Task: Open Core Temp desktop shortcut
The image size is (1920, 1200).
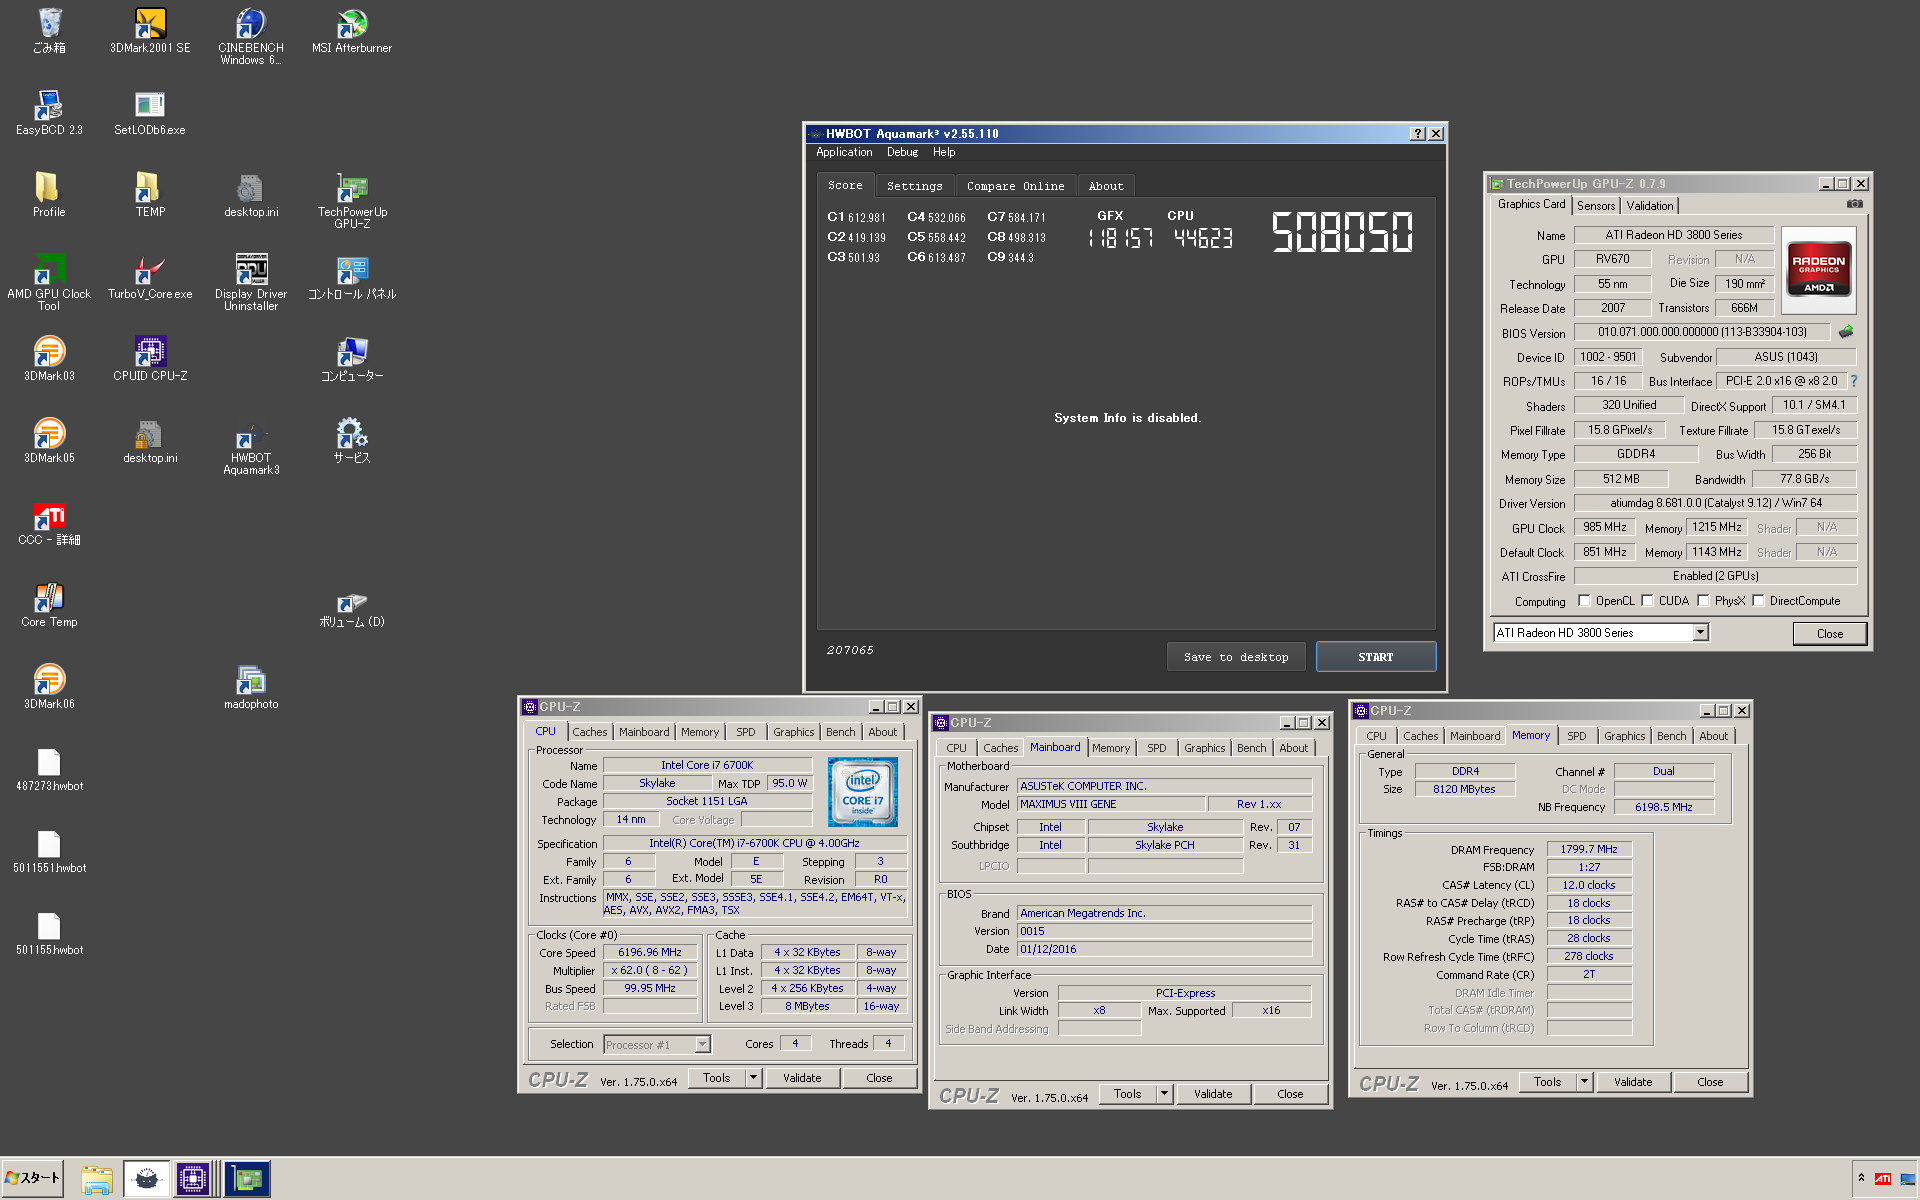Action: pos(49,604)
